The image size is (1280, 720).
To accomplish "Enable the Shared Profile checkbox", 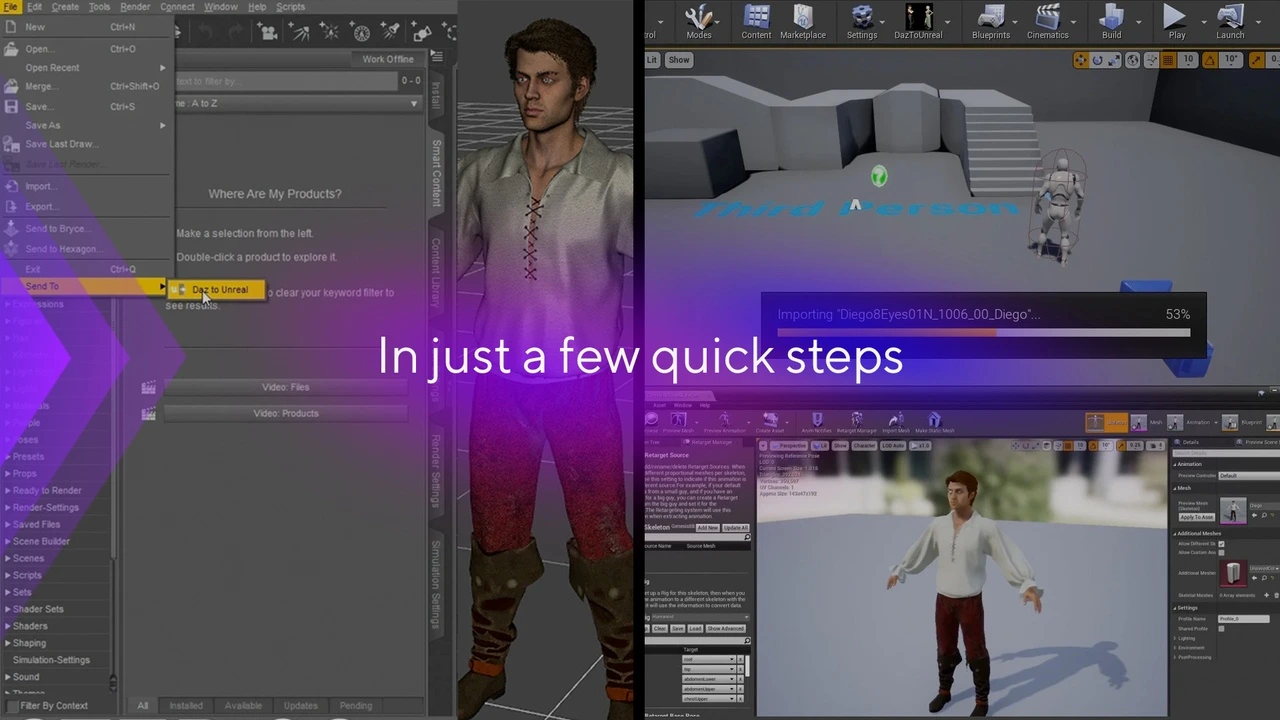I will 1221,628.
